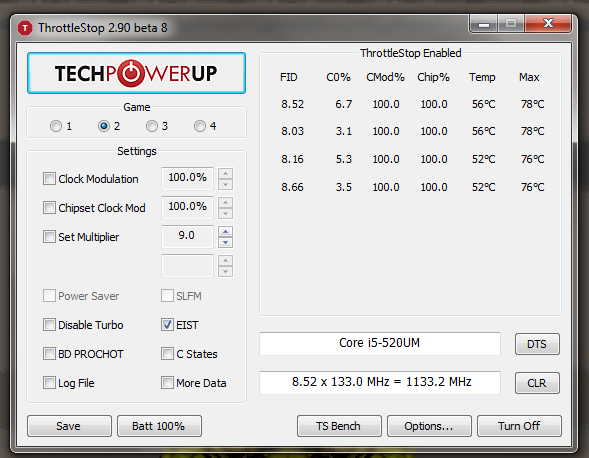Open the TS Bench benchmark
Viewport: 589px width, 458px height.
pyautogui.click(x=339, y=426)
